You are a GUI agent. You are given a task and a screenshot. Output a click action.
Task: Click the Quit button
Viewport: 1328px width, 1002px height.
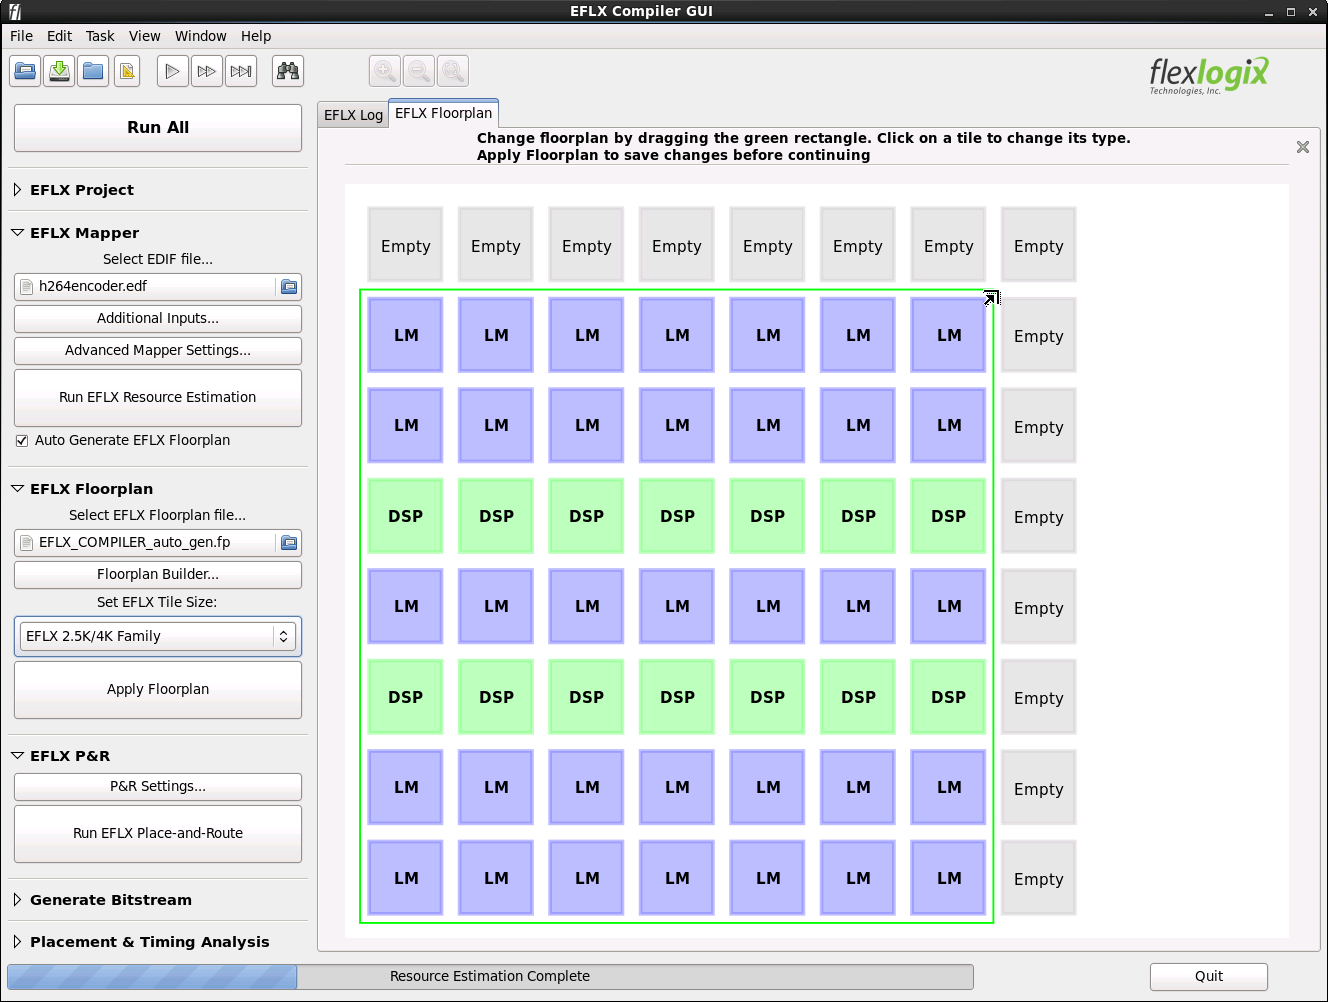coord(1209,977)
